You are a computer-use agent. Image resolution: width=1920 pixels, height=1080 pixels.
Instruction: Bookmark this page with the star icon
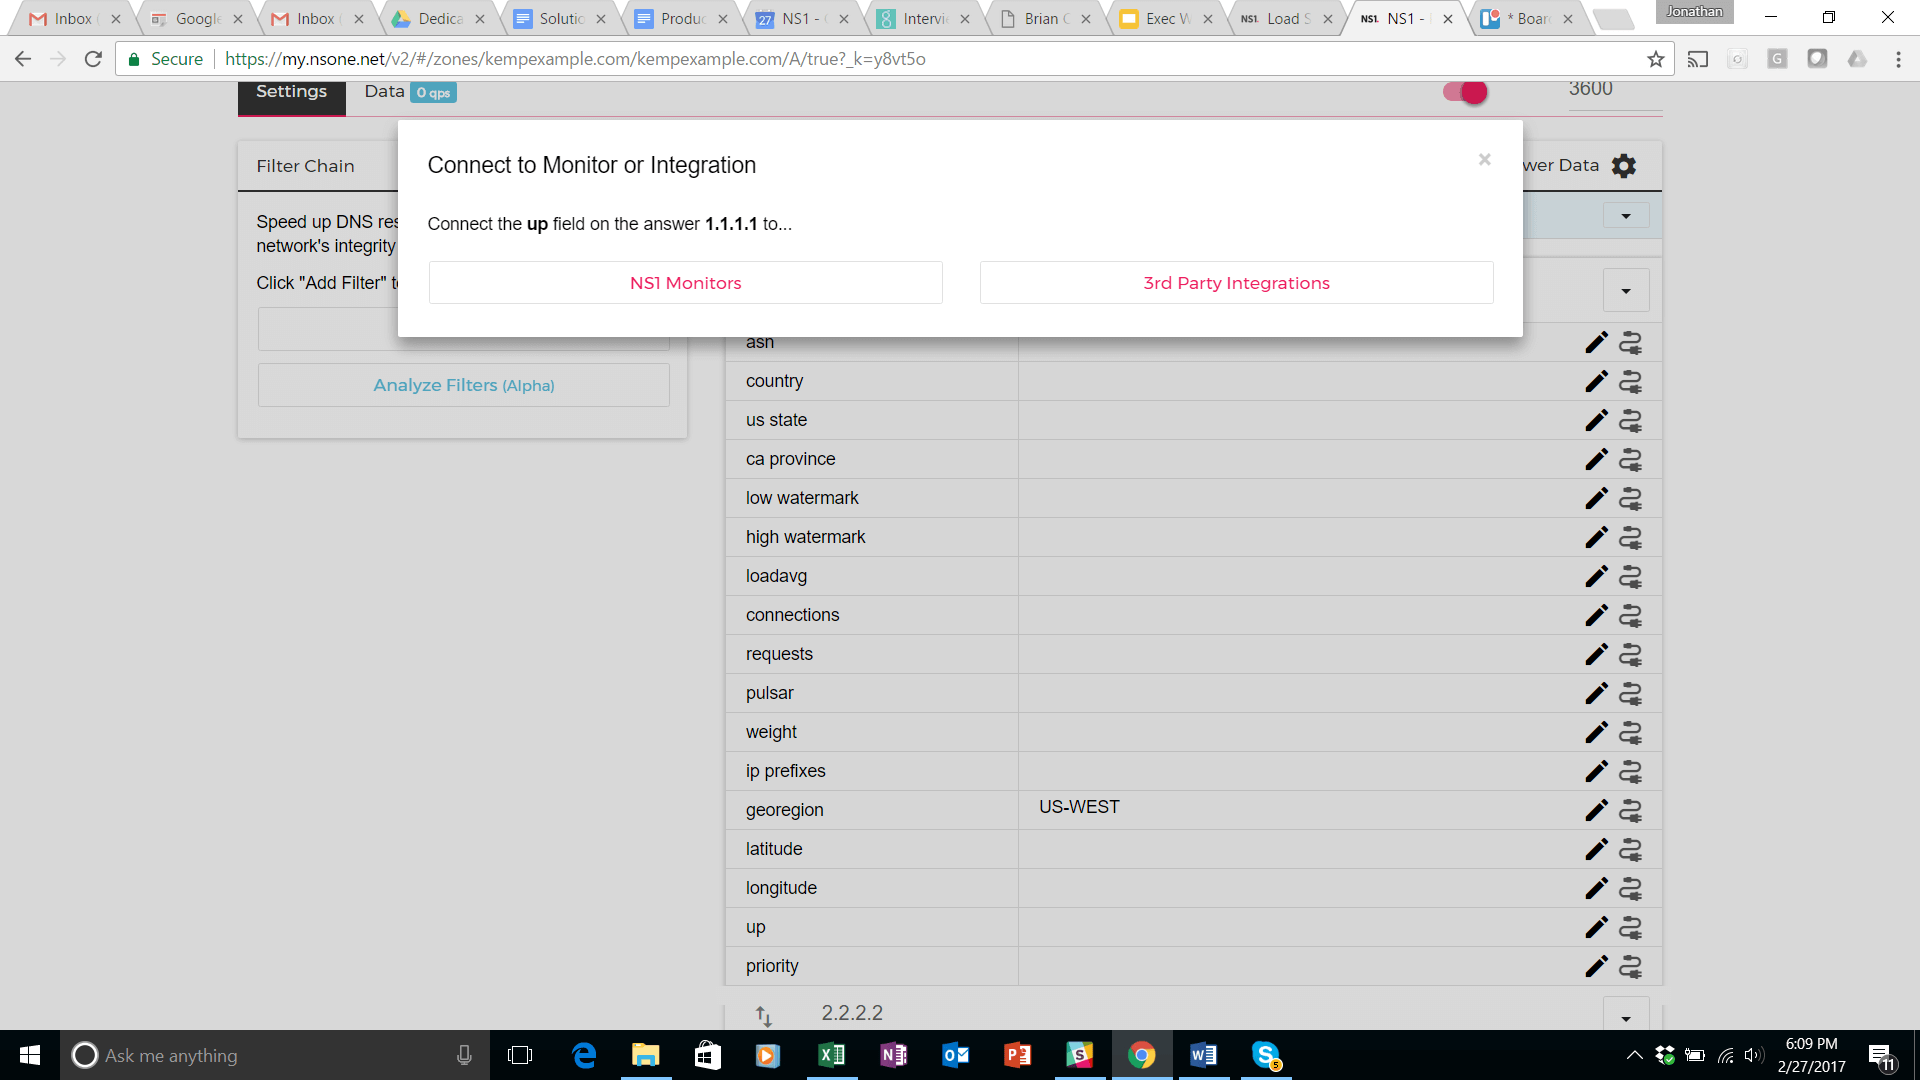point(1656,59)
